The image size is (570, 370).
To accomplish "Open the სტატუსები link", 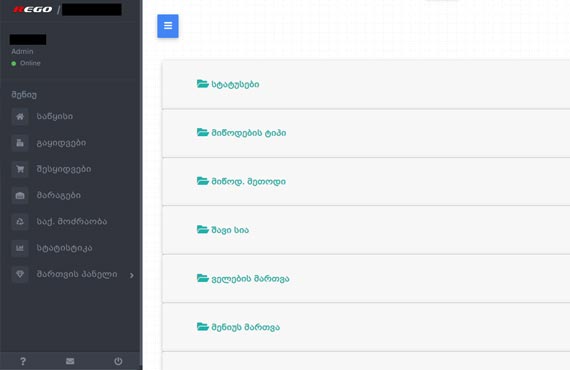I will (235, 84).
